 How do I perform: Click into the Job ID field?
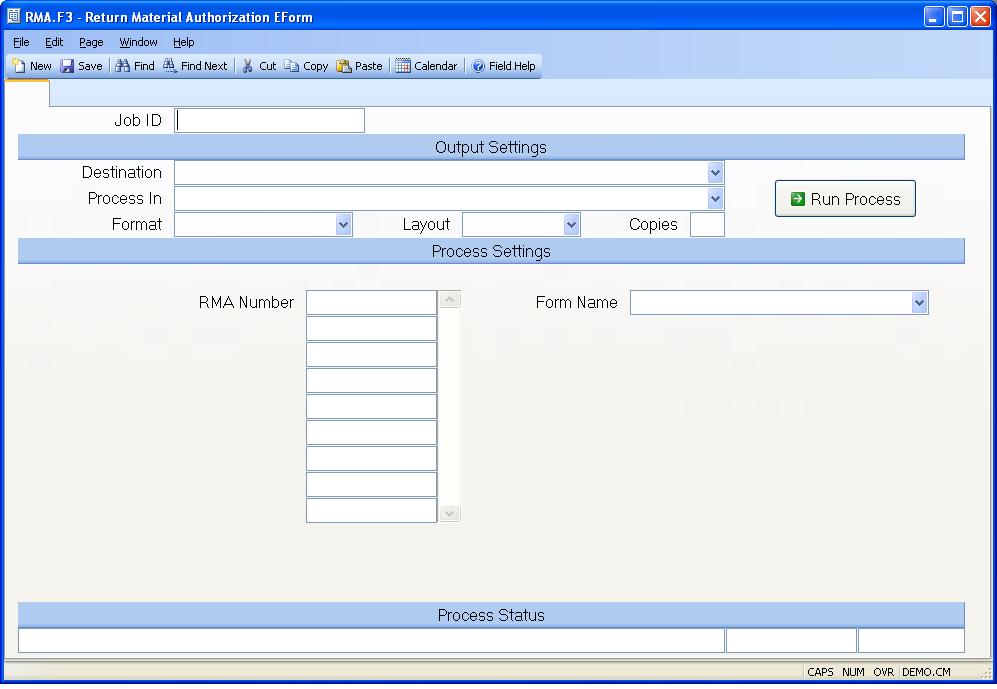pos(270,121)
